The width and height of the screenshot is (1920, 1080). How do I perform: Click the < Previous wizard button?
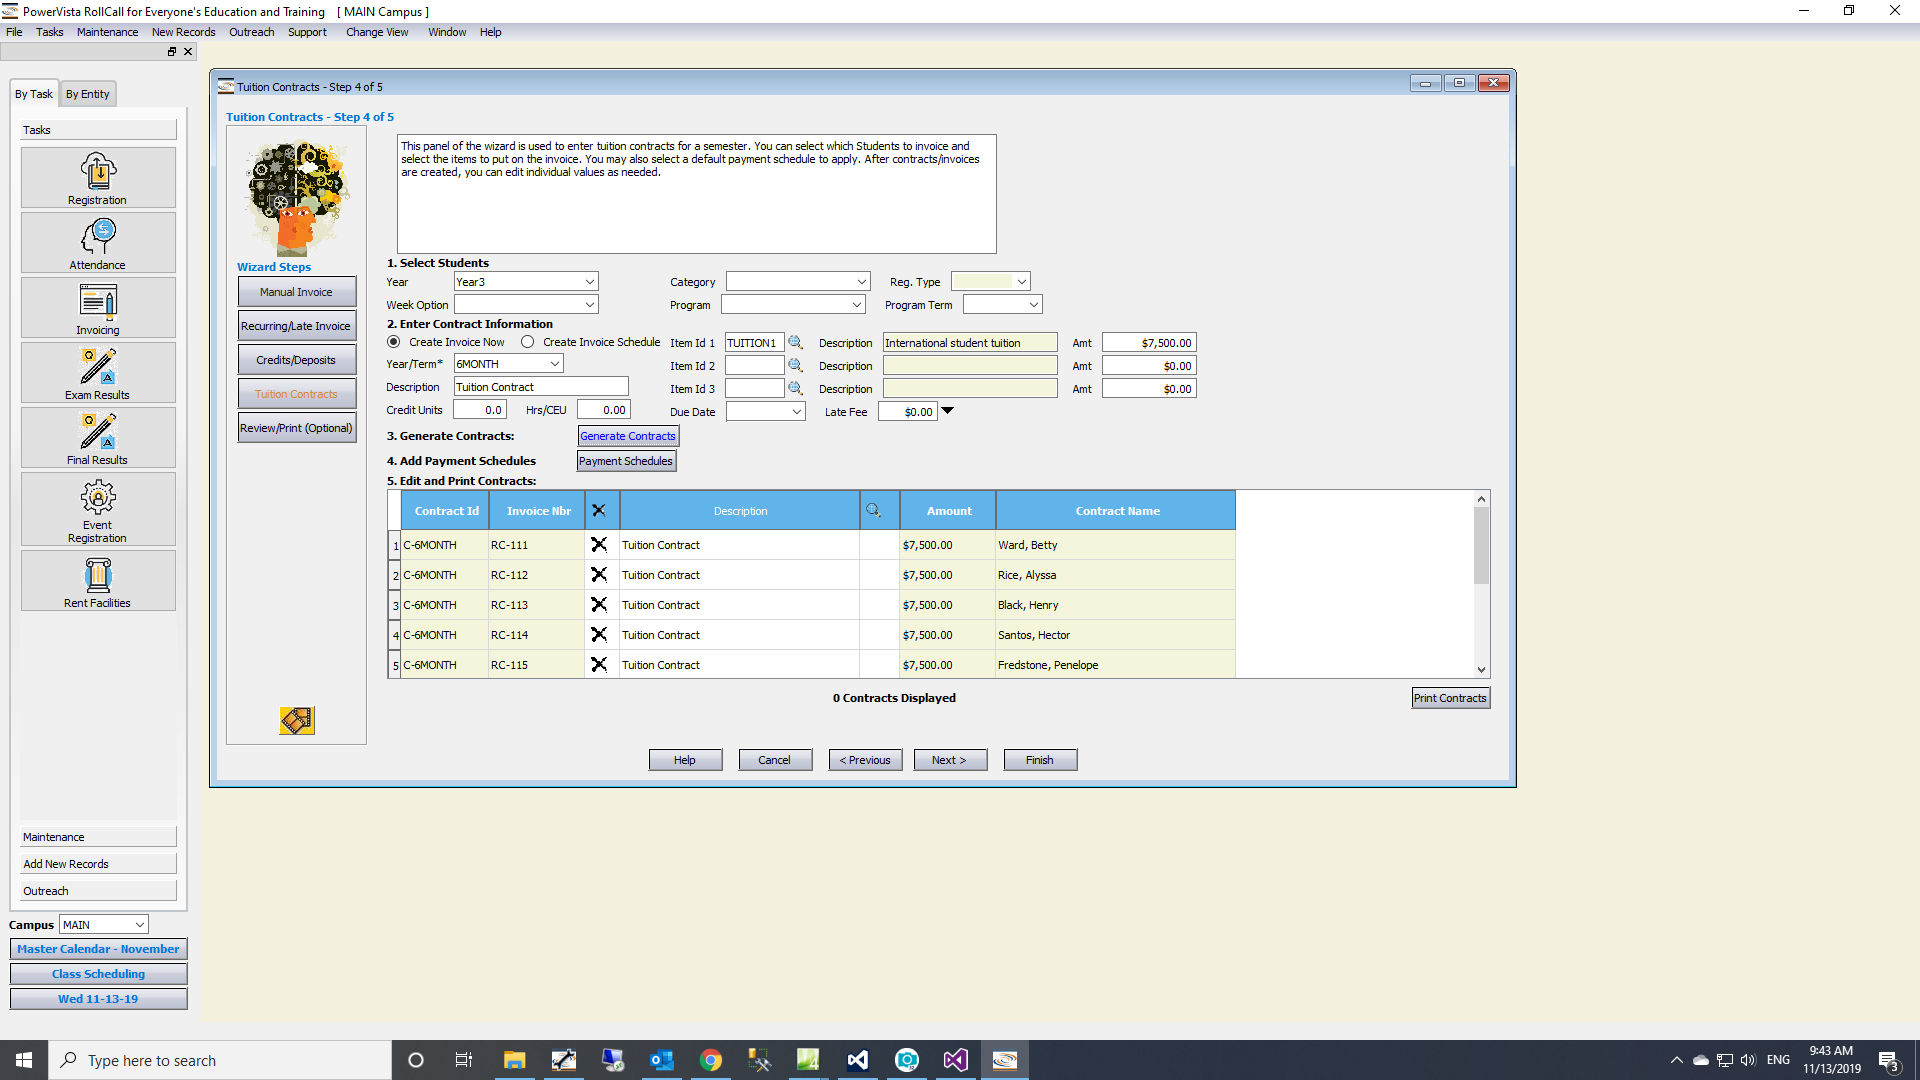pyautogui.click(x=865, y=760)
